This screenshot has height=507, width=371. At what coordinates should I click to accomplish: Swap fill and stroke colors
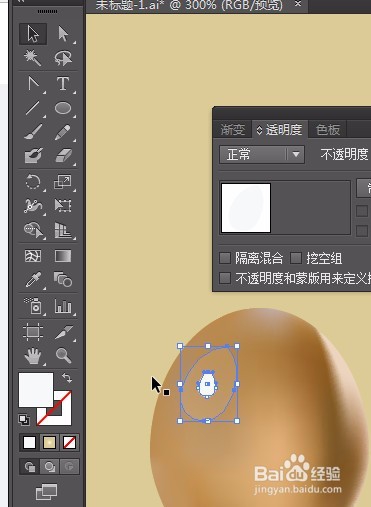coord(67,378)
